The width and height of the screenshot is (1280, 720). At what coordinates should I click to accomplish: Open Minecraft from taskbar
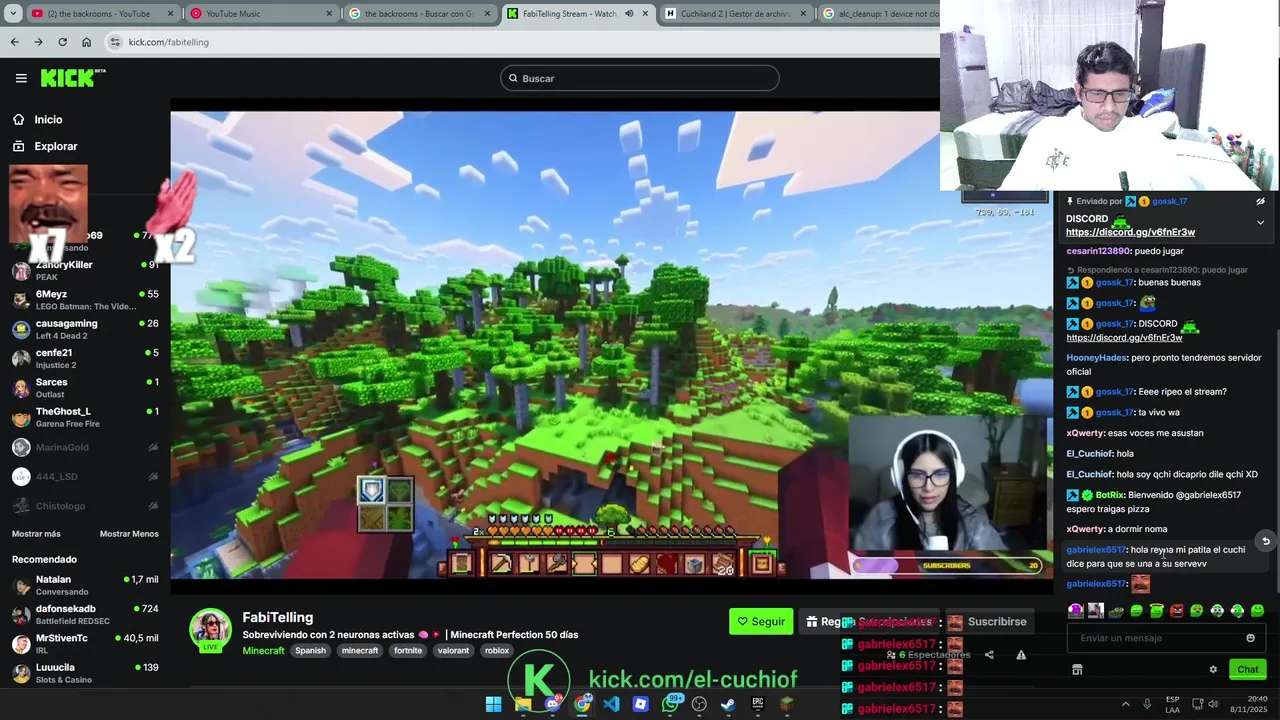(787, 704)
